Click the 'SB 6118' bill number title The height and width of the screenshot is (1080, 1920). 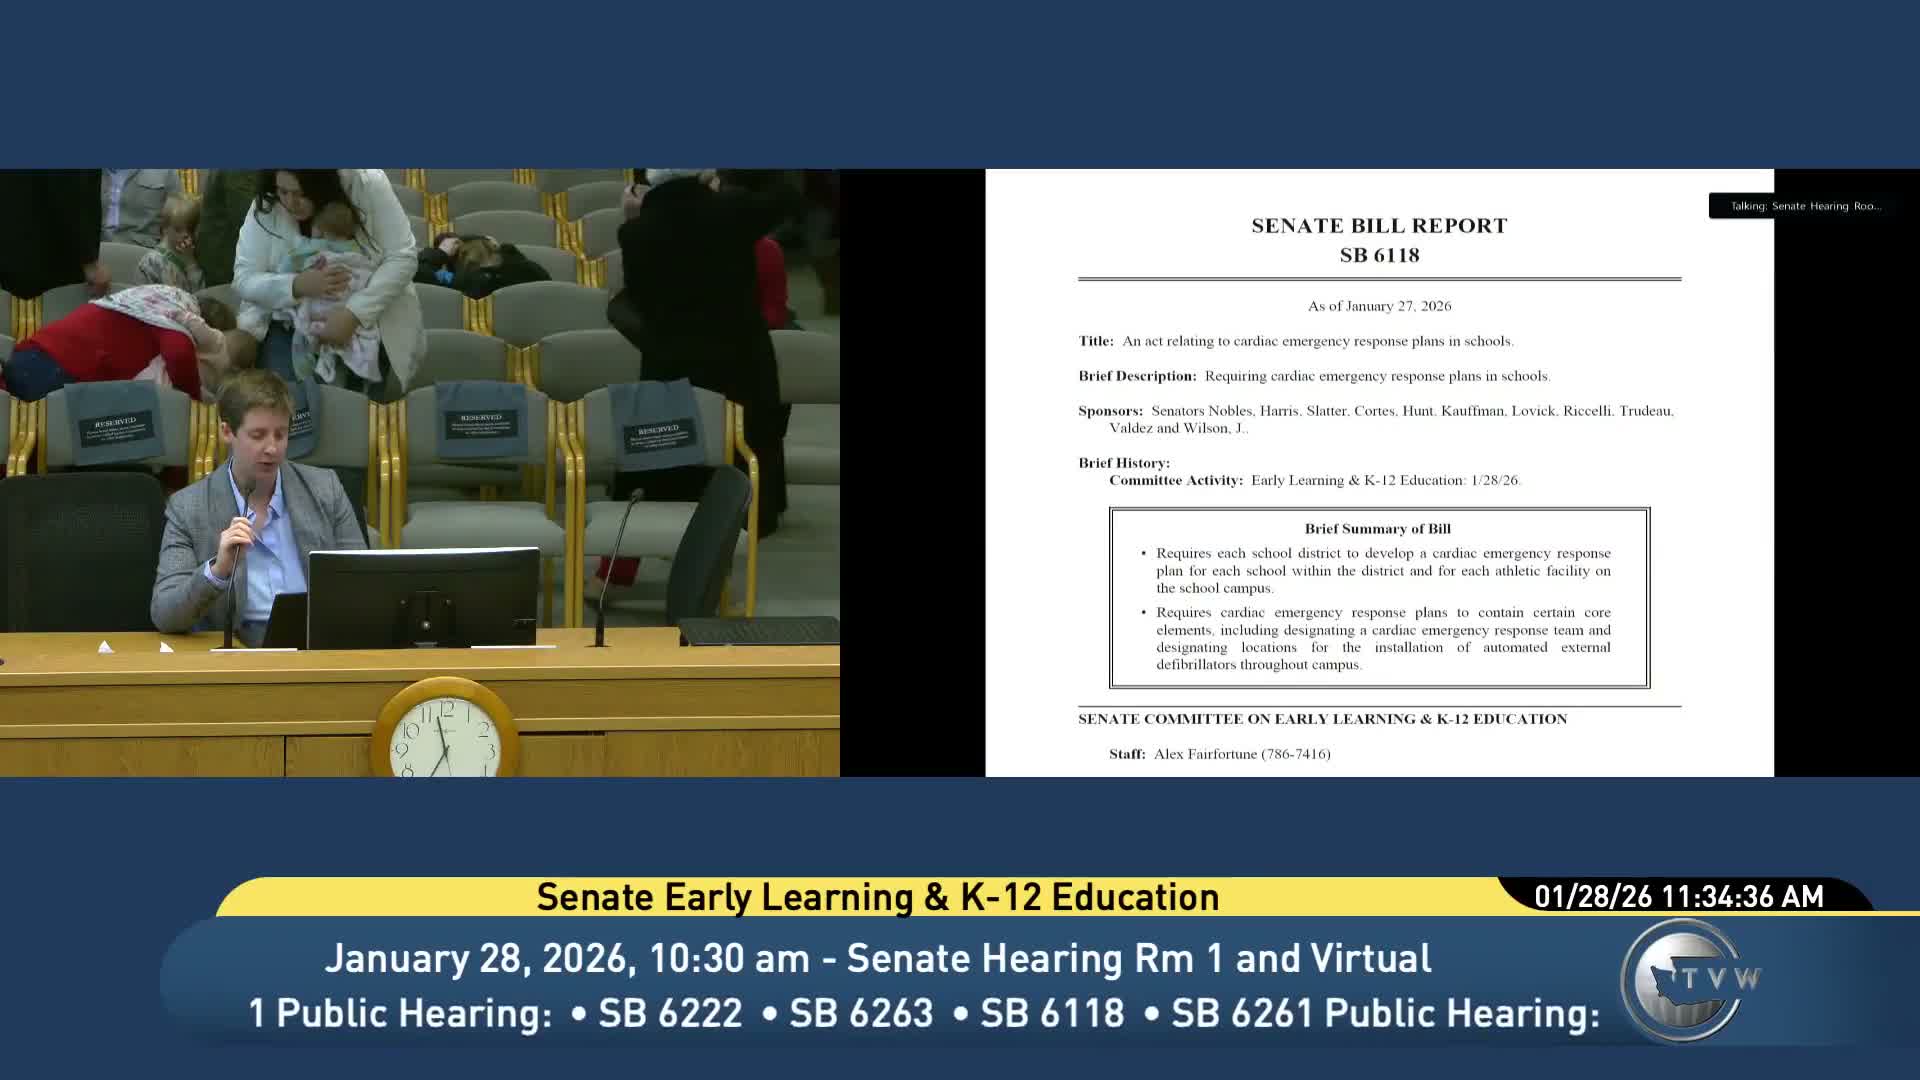(x=1379, y=256)
